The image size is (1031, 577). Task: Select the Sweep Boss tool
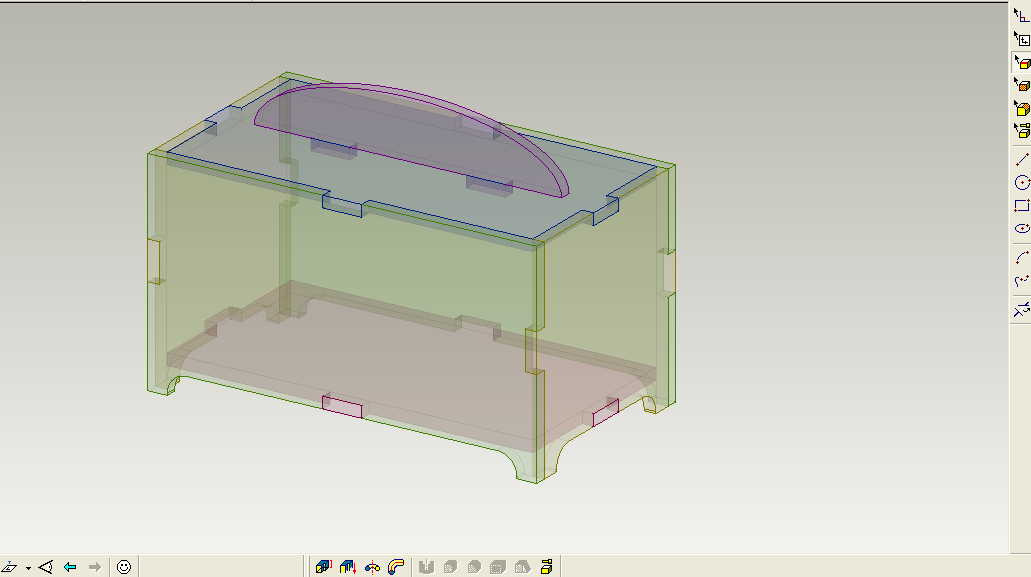coord(396,566)
